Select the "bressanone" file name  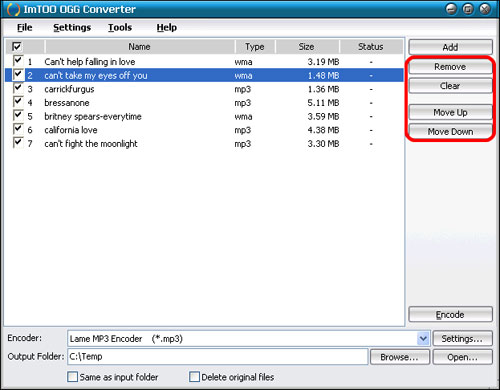67,103
